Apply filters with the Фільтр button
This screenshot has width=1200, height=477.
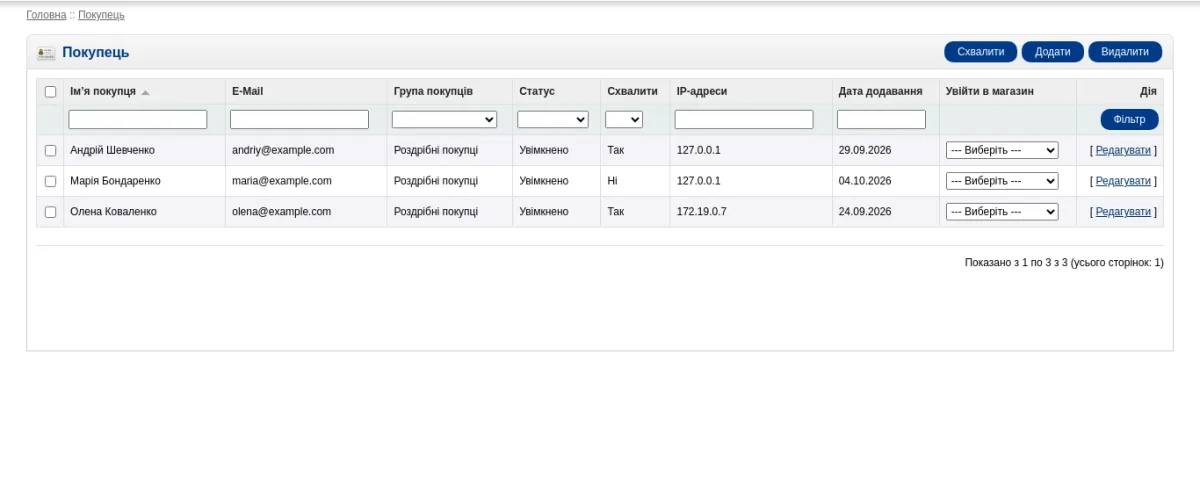(1130, 120)
